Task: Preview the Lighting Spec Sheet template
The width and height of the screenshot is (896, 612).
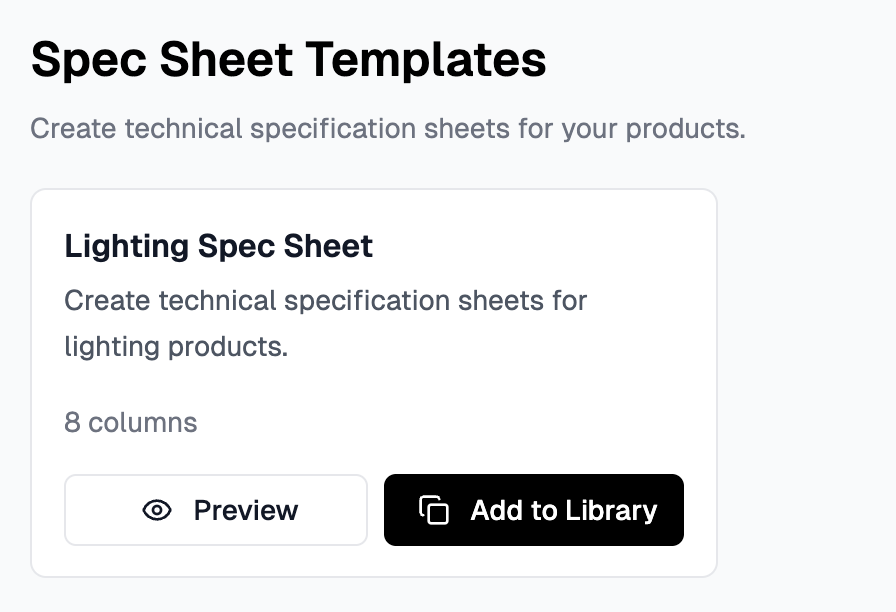Action: coord(216,510)
